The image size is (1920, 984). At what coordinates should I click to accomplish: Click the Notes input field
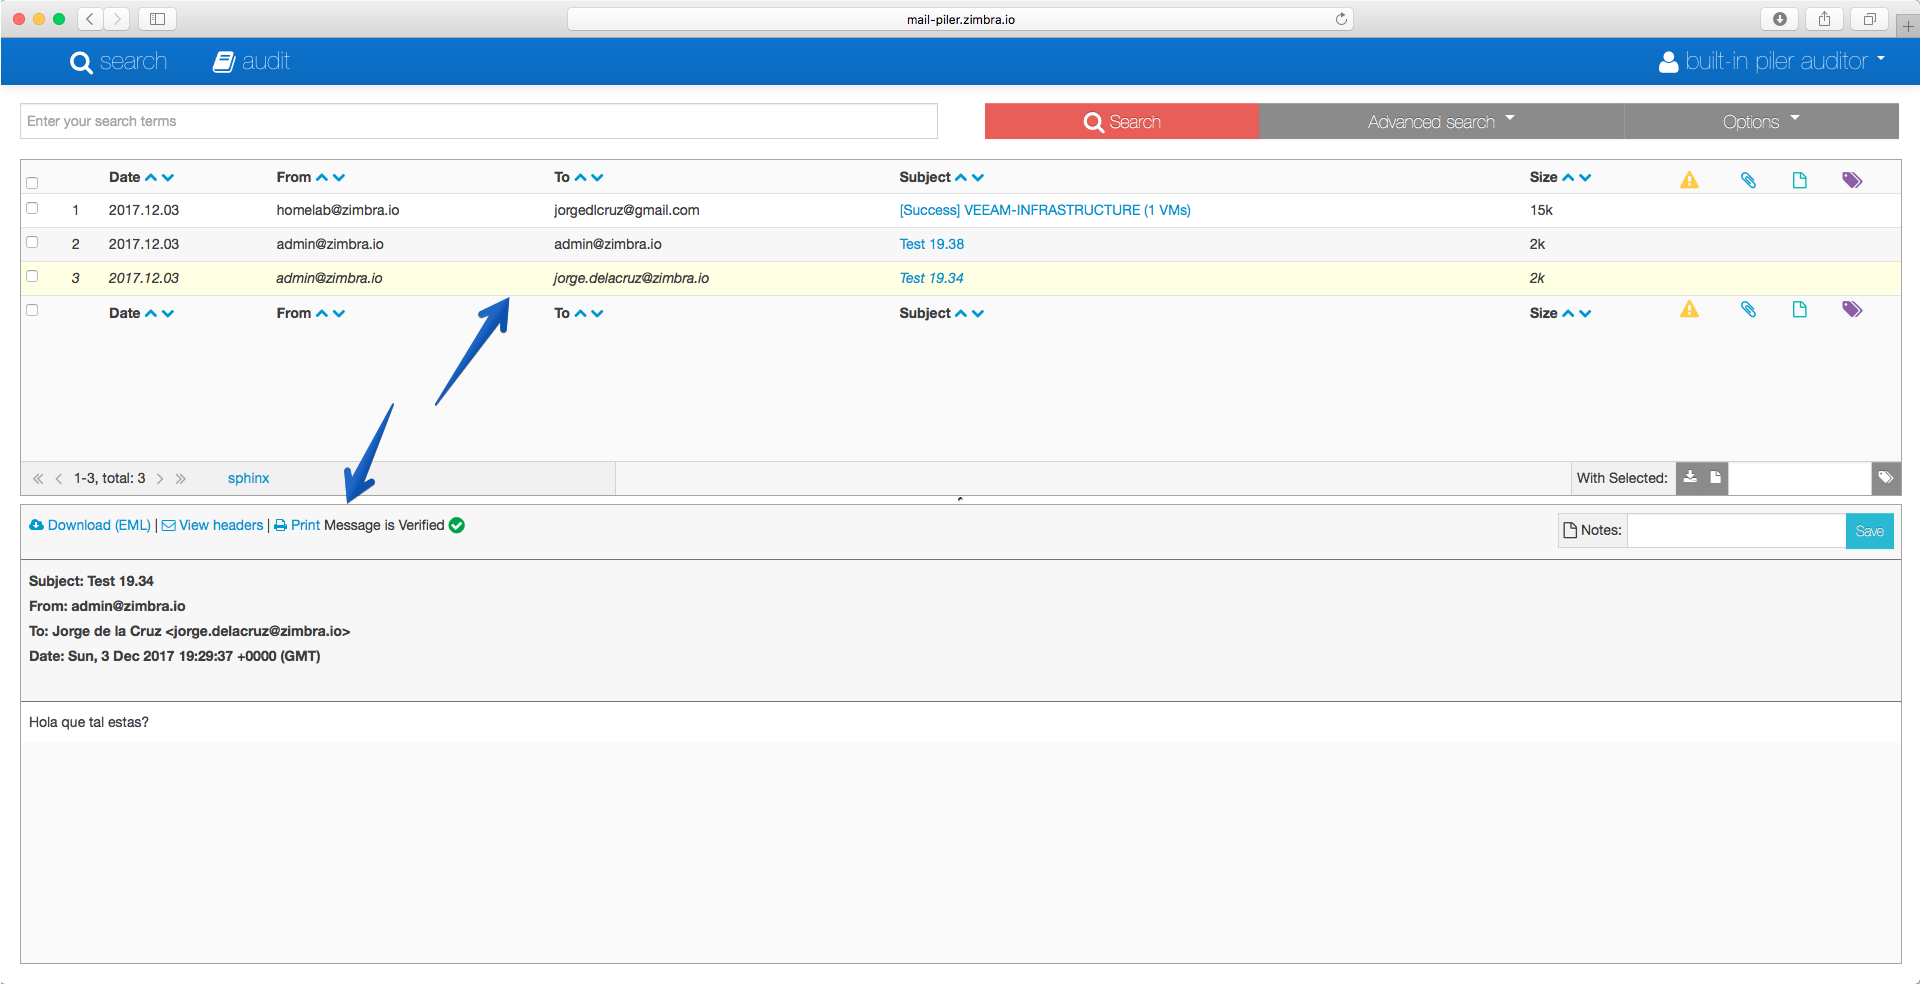(x=1736, y=531)
